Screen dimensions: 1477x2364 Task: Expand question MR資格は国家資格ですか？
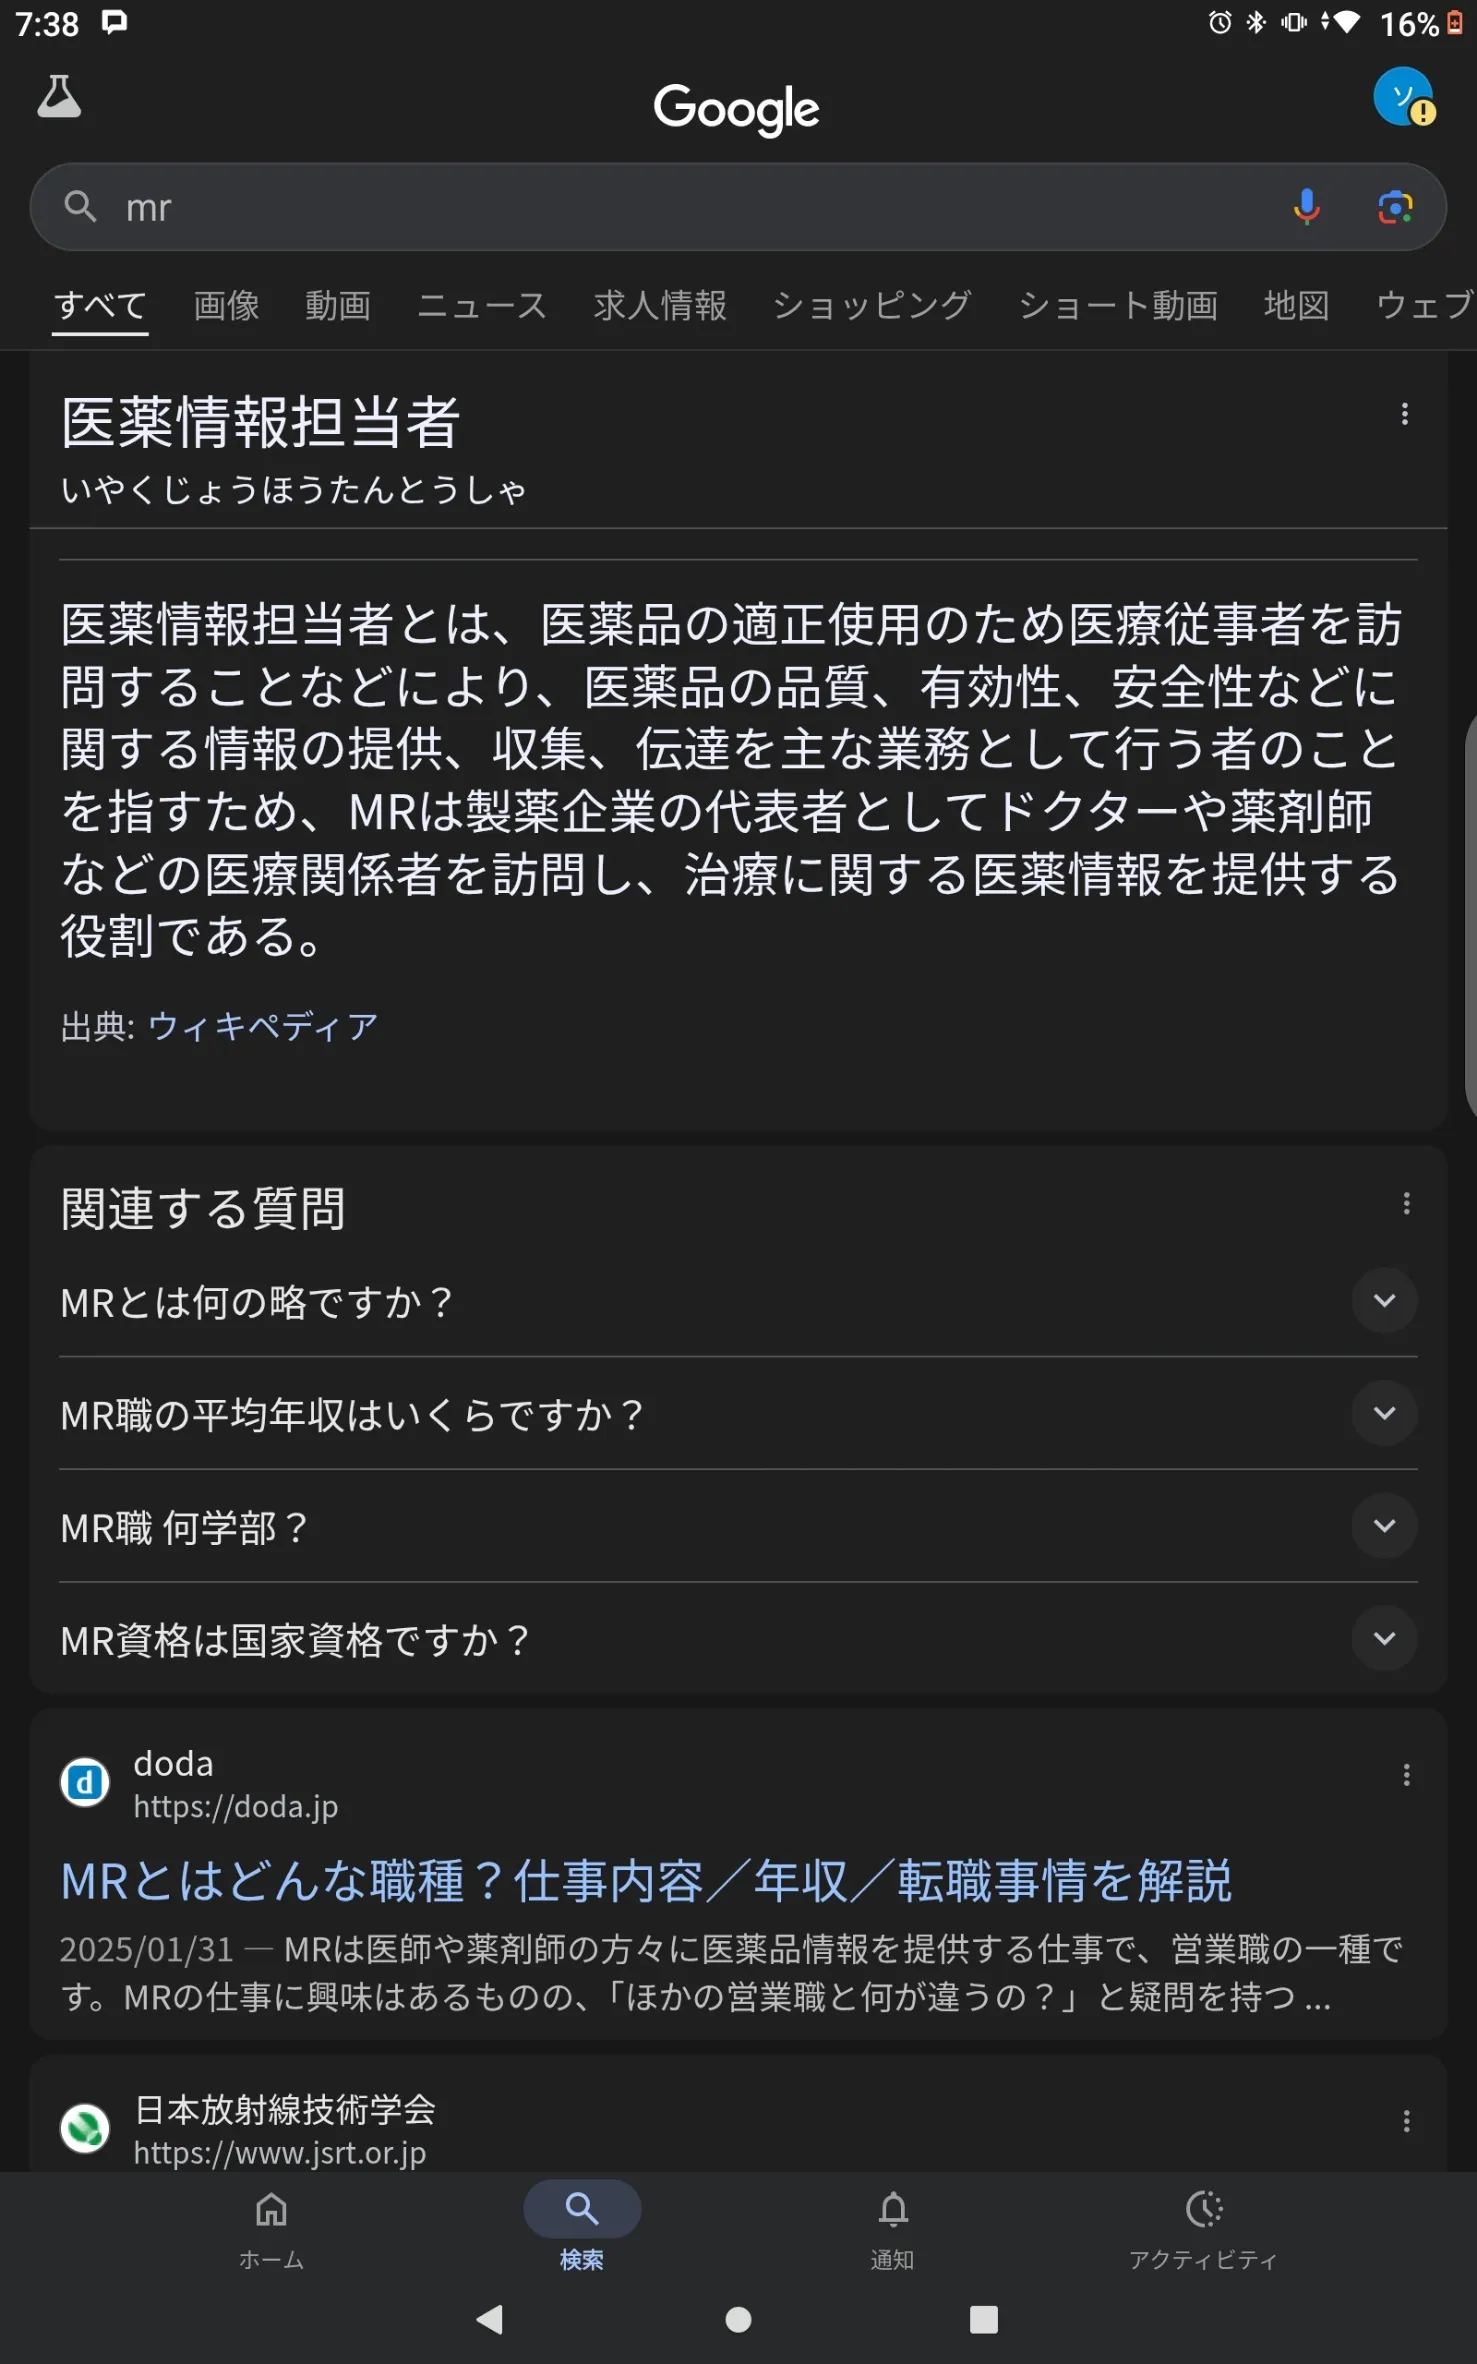(x=738, y=1640)
